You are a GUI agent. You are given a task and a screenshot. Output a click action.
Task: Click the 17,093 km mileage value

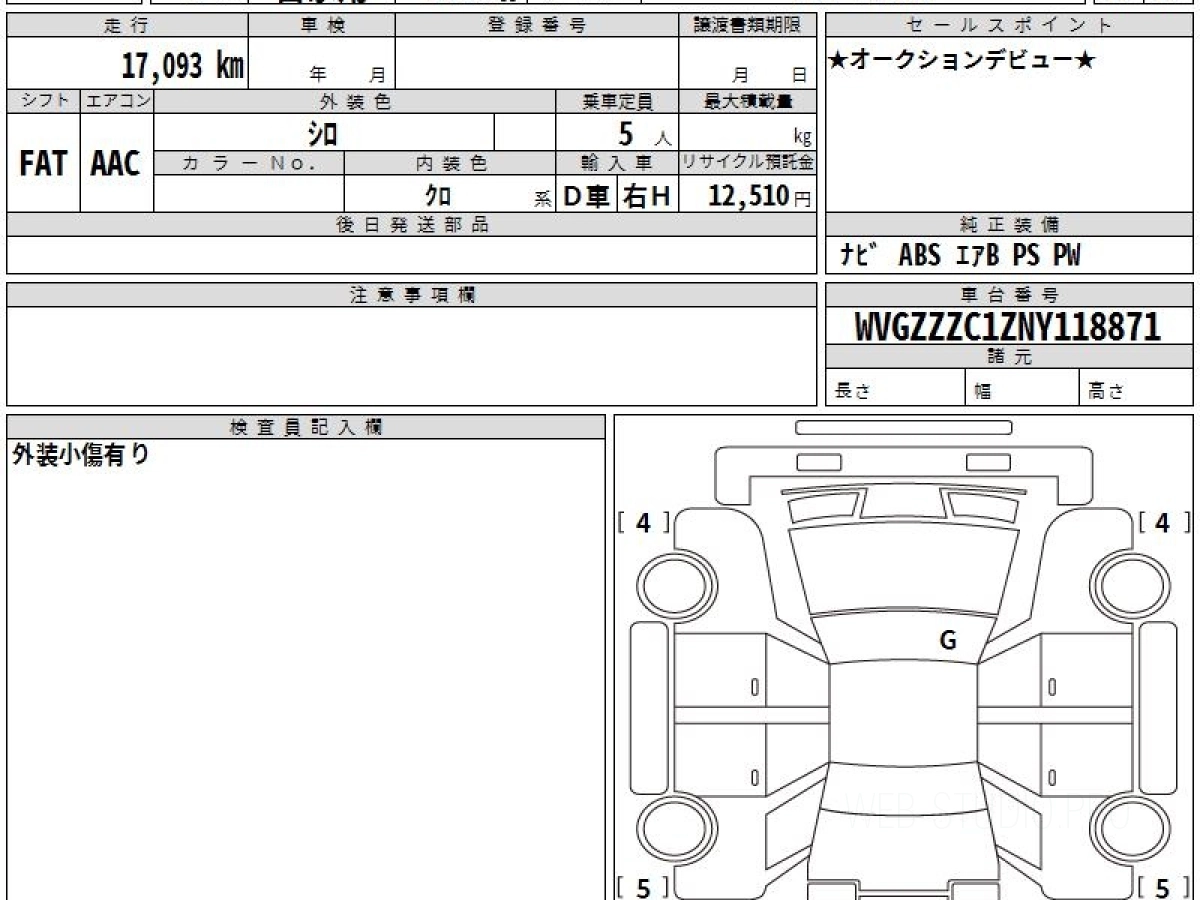(x=183, y=66)
